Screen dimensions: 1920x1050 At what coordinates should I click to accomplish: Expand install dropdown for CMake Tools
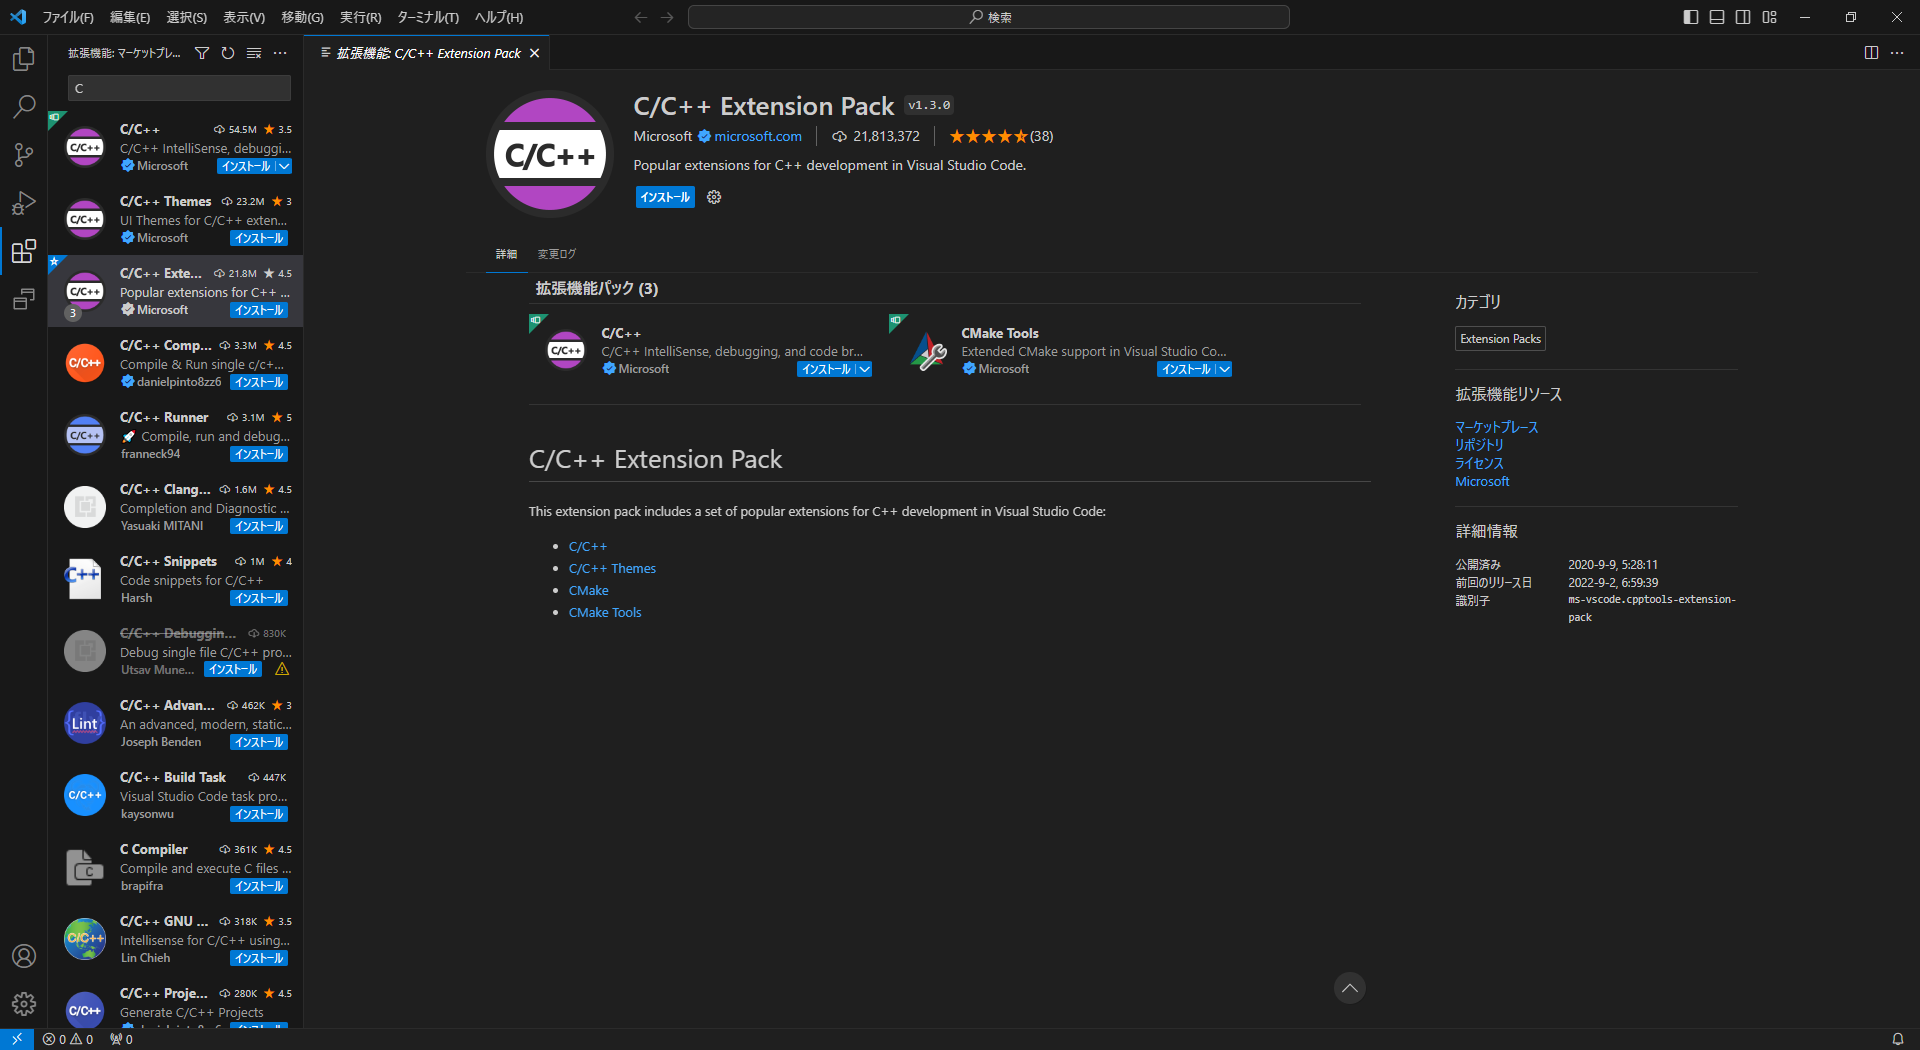tap(1224, 369)
